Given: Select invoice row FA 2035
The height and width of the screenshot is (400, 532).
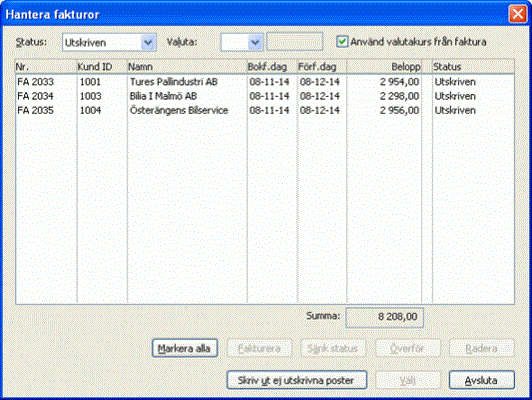Looking at the screenshot, I should tap(265, 110).
